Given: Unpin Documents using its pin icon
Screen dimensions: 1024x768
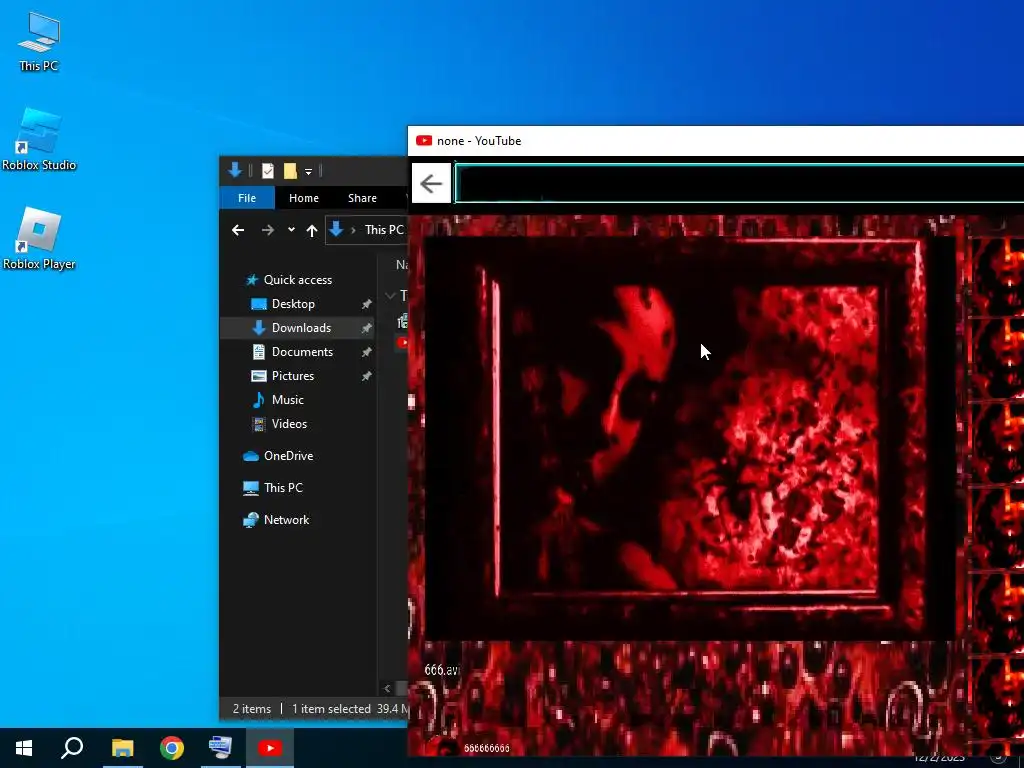Looking at the screenshot, I should coord(366,352).
